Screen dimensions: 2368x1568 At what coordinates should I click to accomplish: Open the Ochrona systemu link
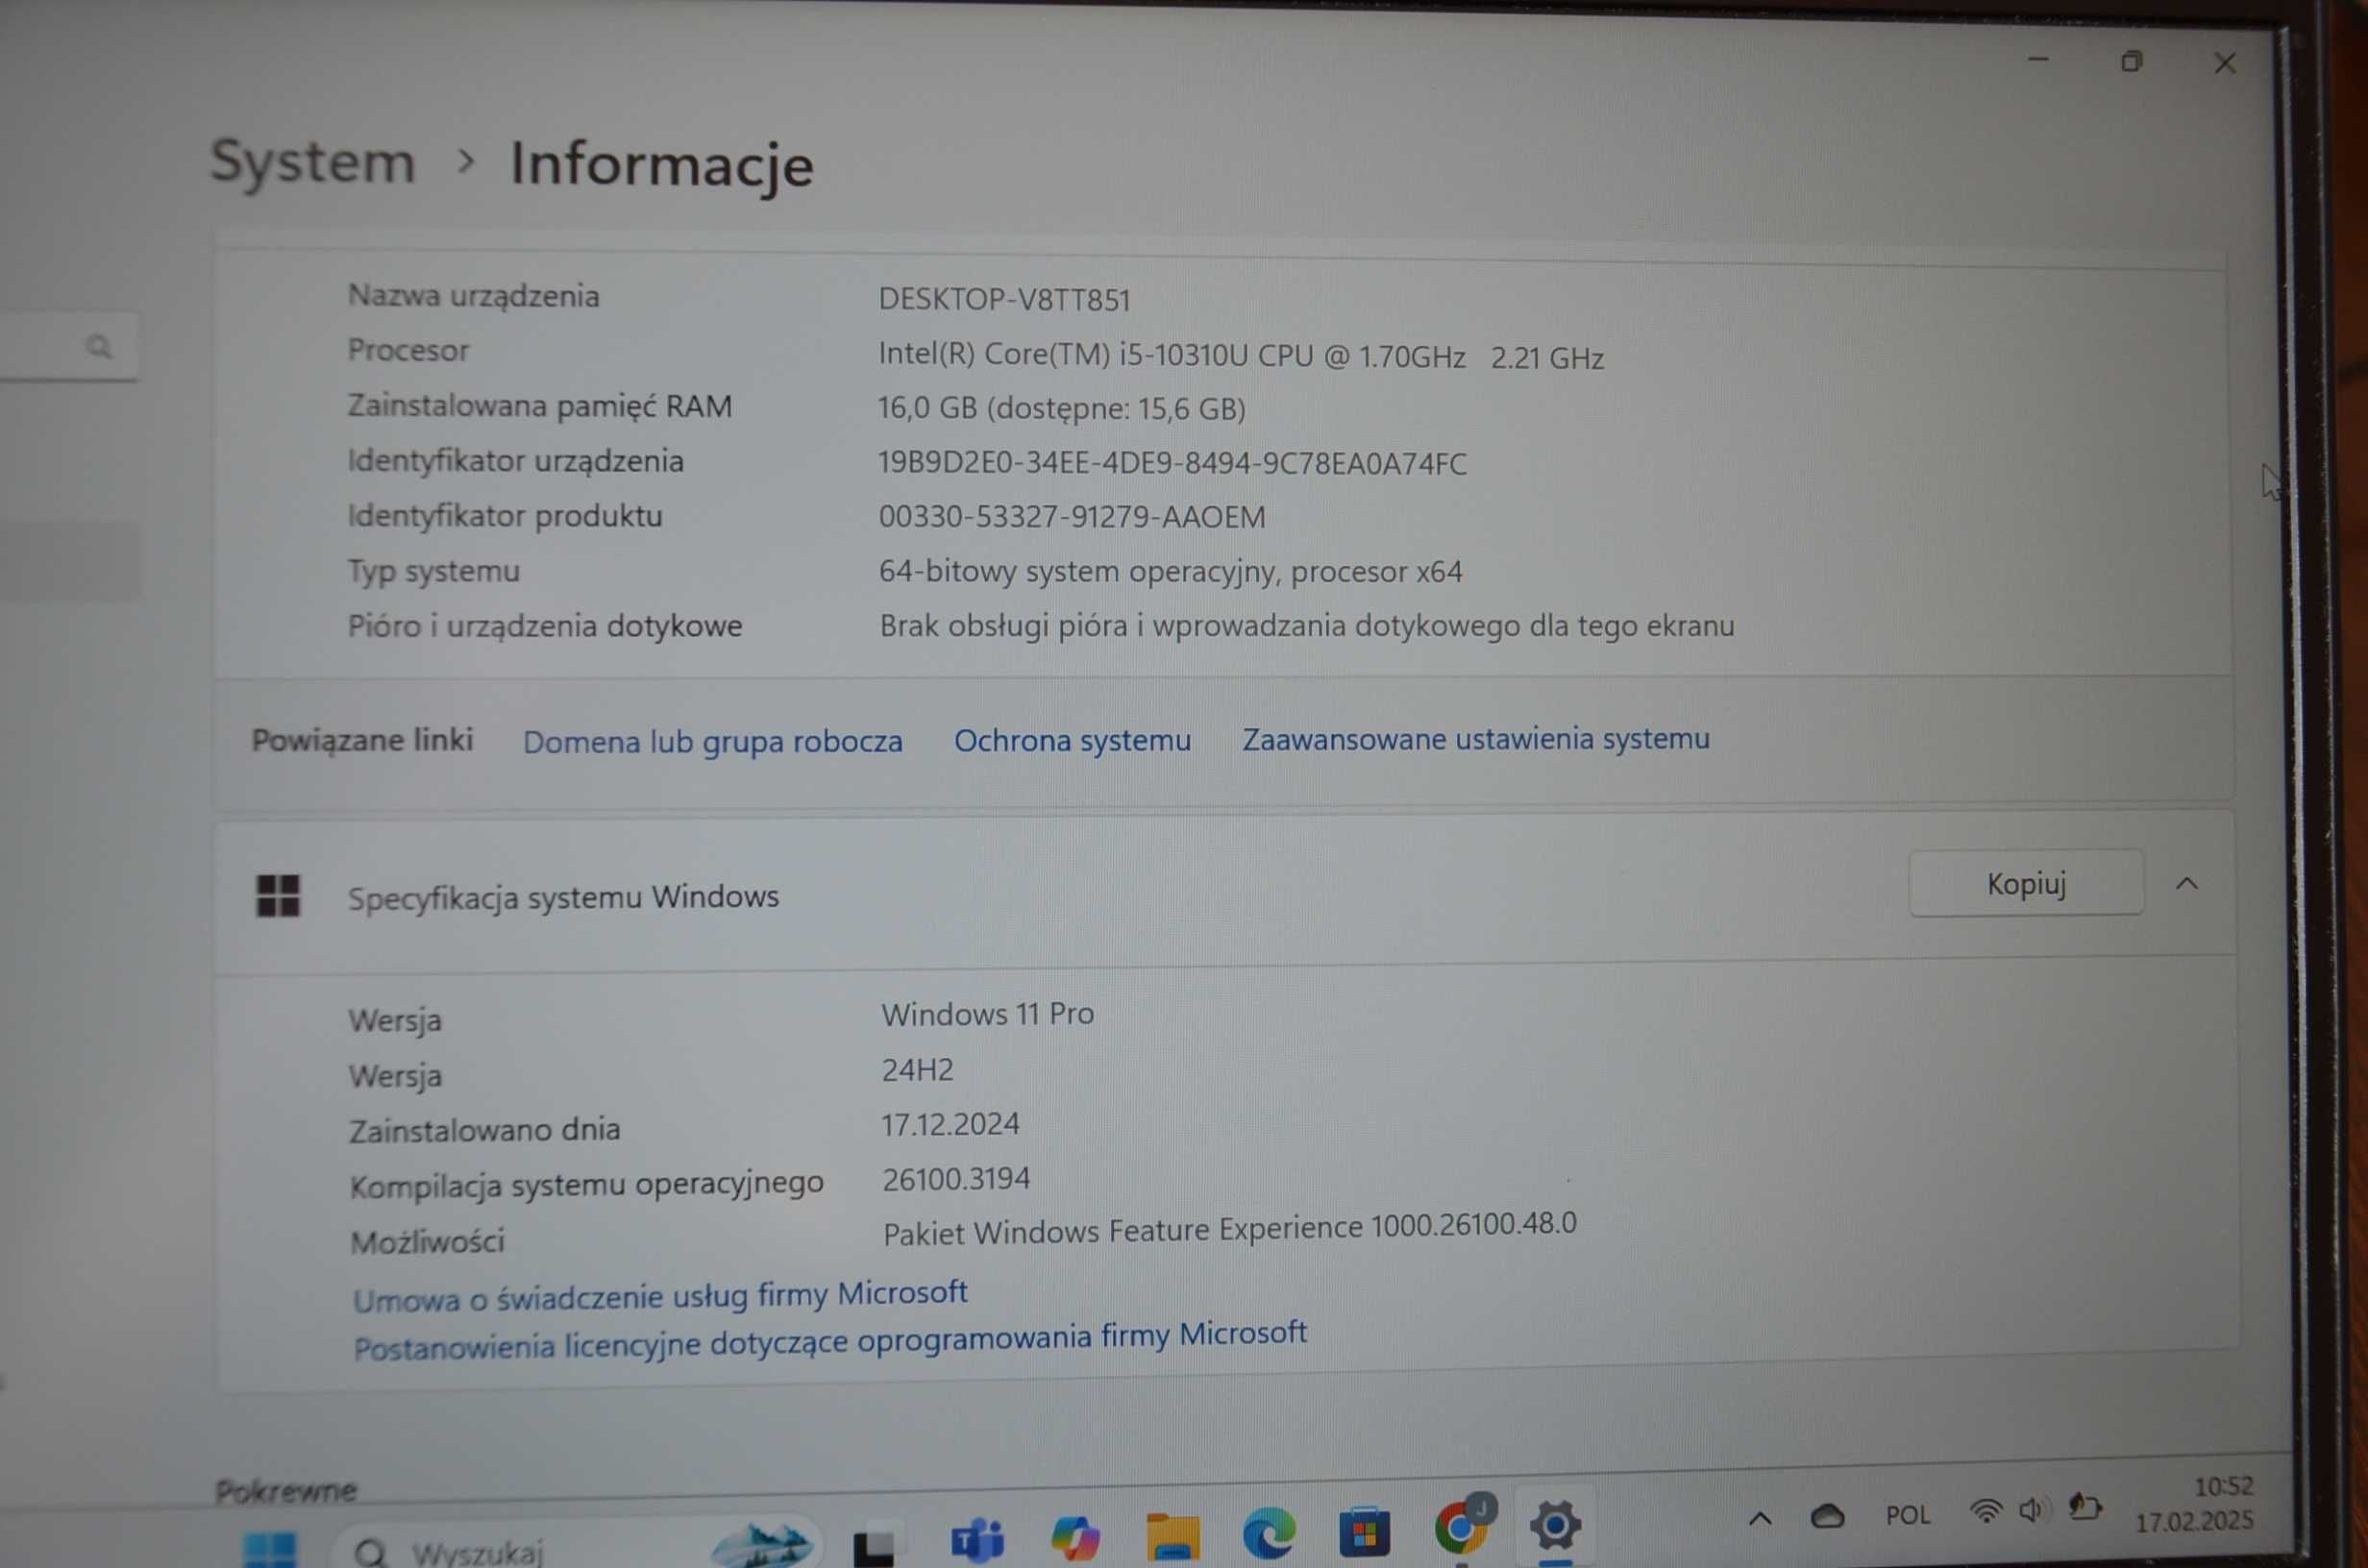[x=1072, y=741]
